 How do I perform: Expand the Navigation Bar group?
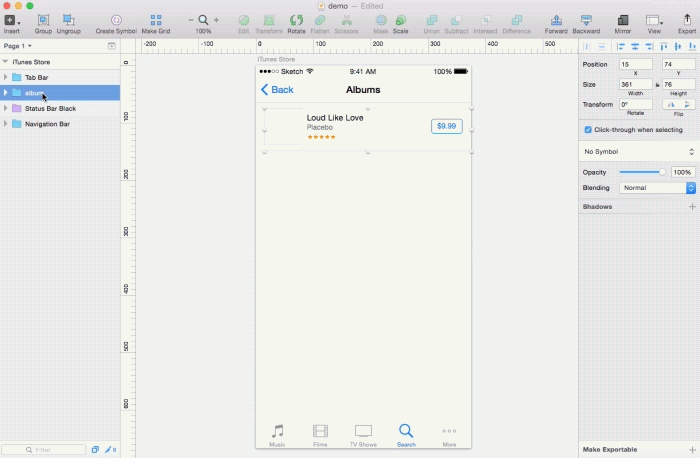5,124
